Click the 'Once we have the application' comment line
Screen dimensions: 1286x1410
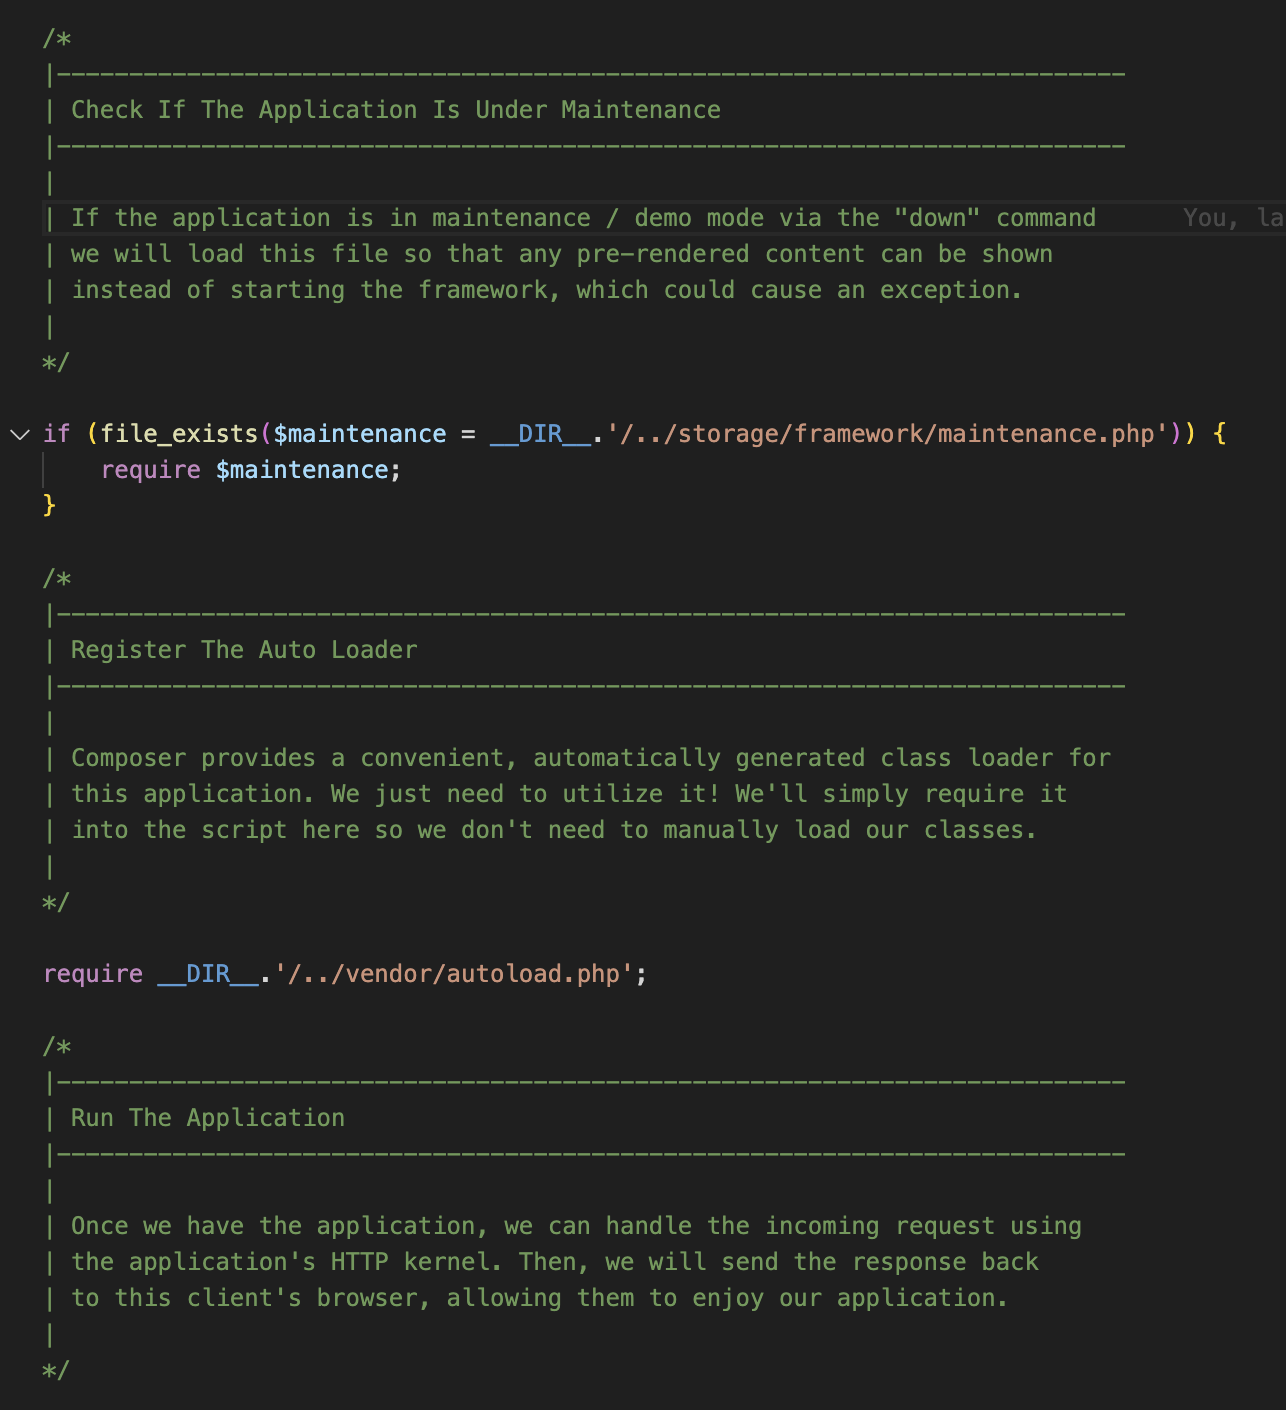[576, 1226]
